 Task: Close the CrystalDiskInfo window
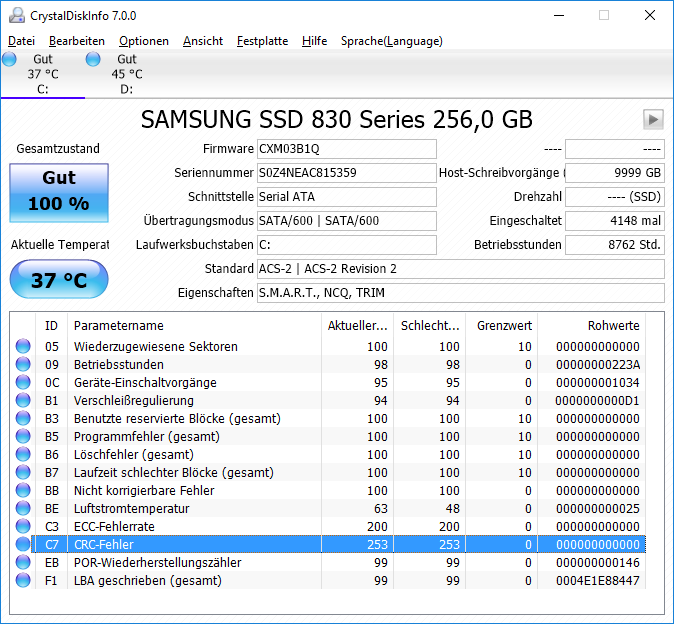649,15
